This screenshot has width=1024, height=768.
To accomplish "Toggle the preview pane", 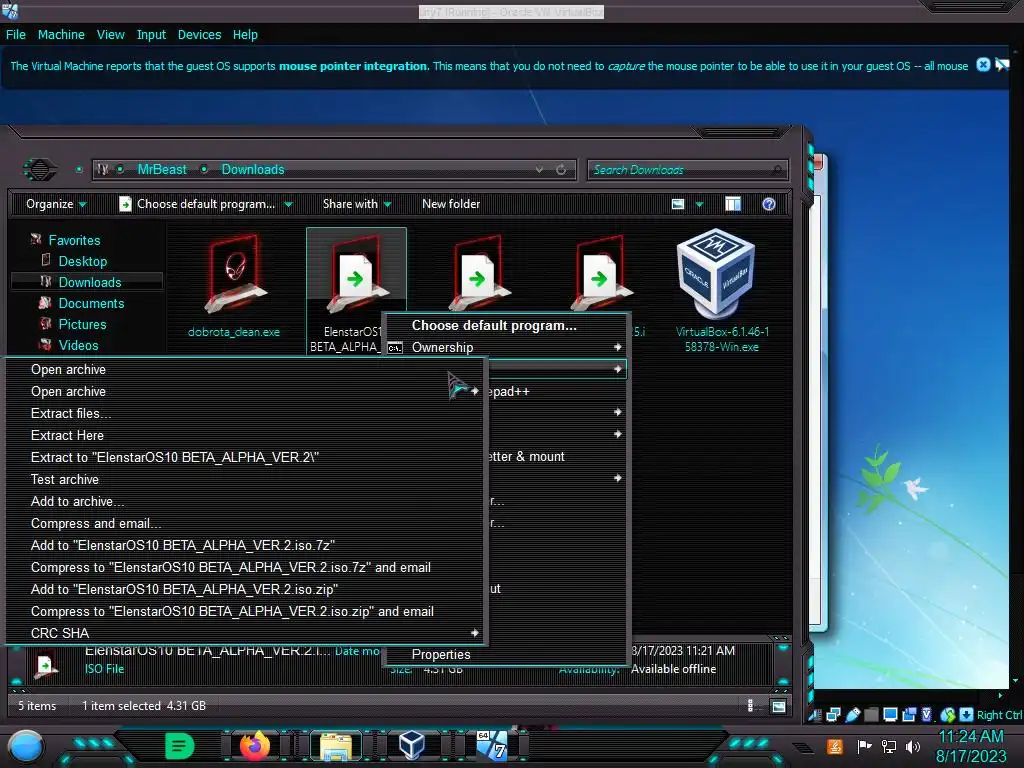I will (733, 204).
